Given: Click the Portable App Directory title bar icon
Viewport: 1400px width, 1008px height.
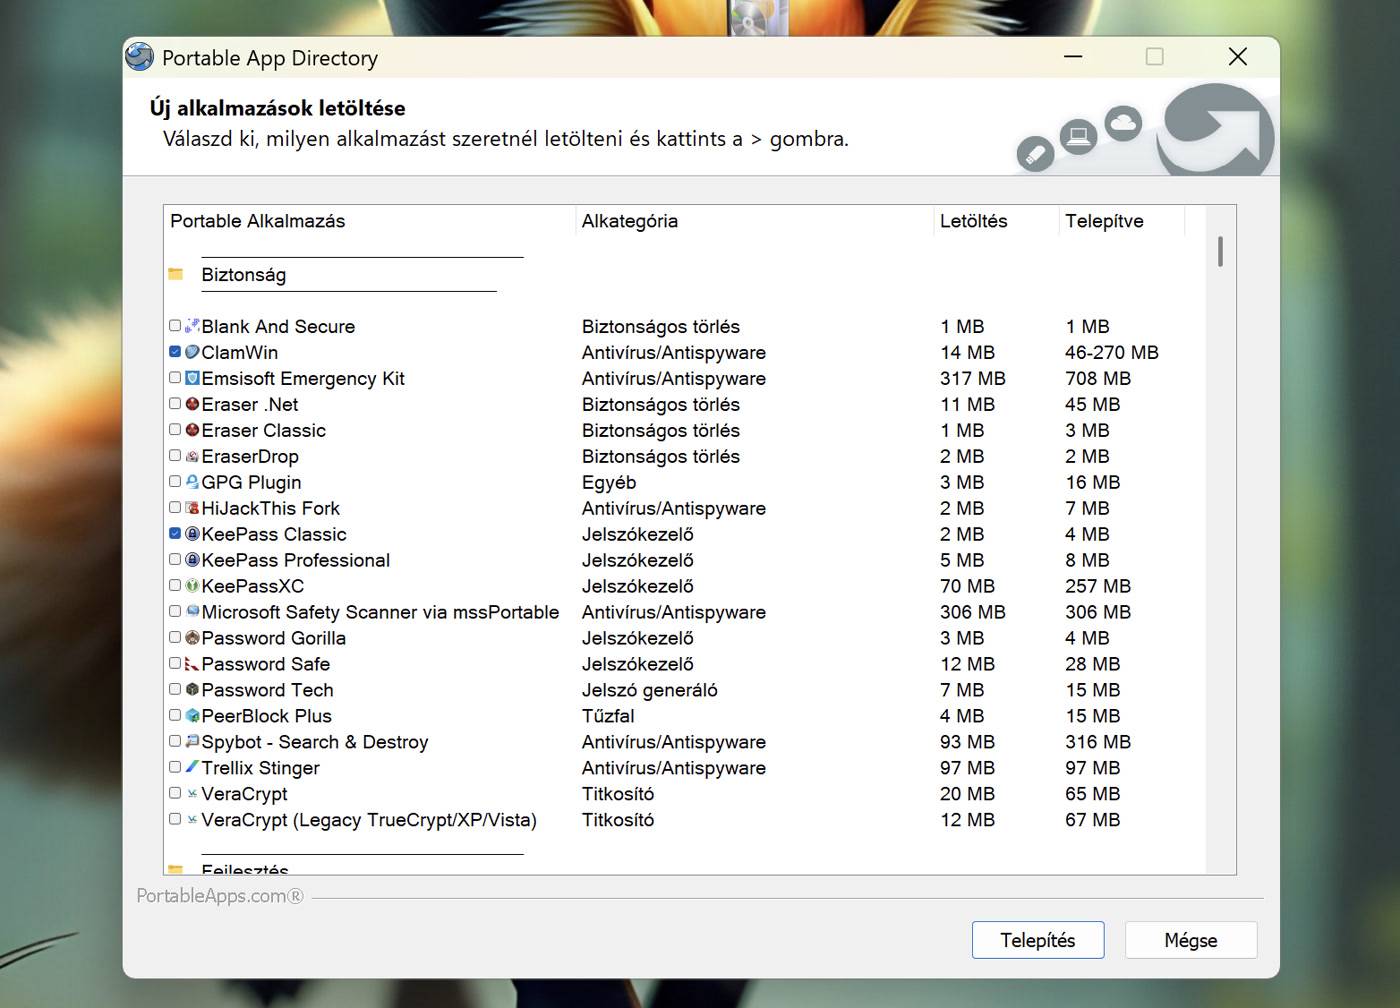Looking at the screenshot, I should click(x=140, y=57).
